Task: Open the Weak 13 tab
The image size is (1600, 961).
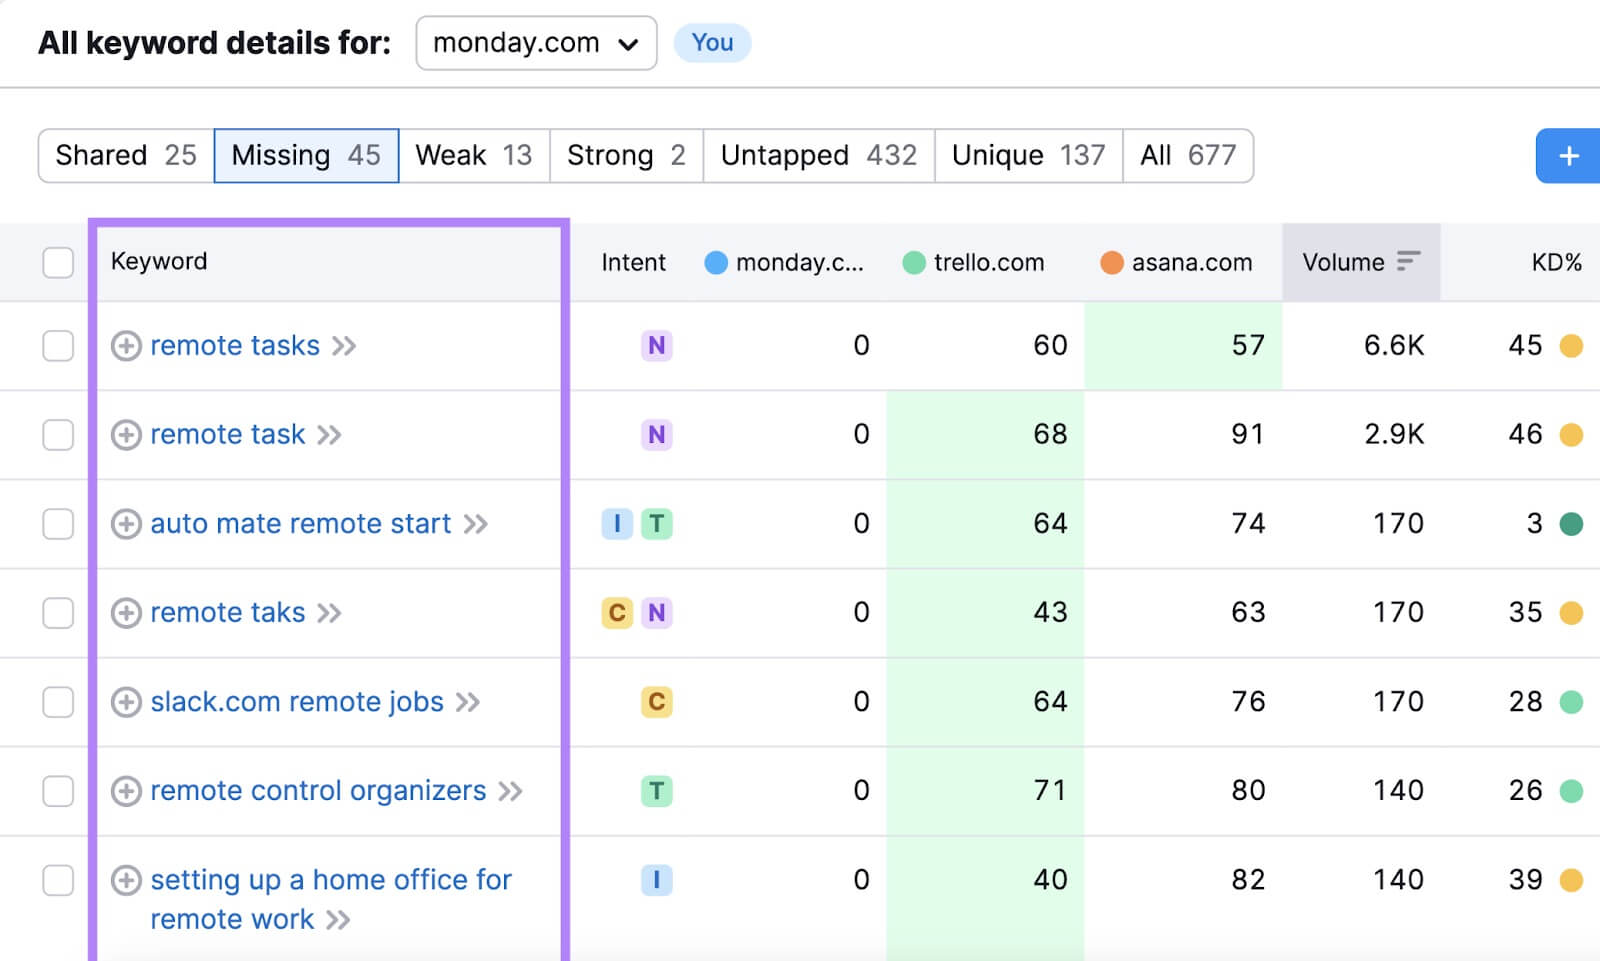Action: (474, 155)
